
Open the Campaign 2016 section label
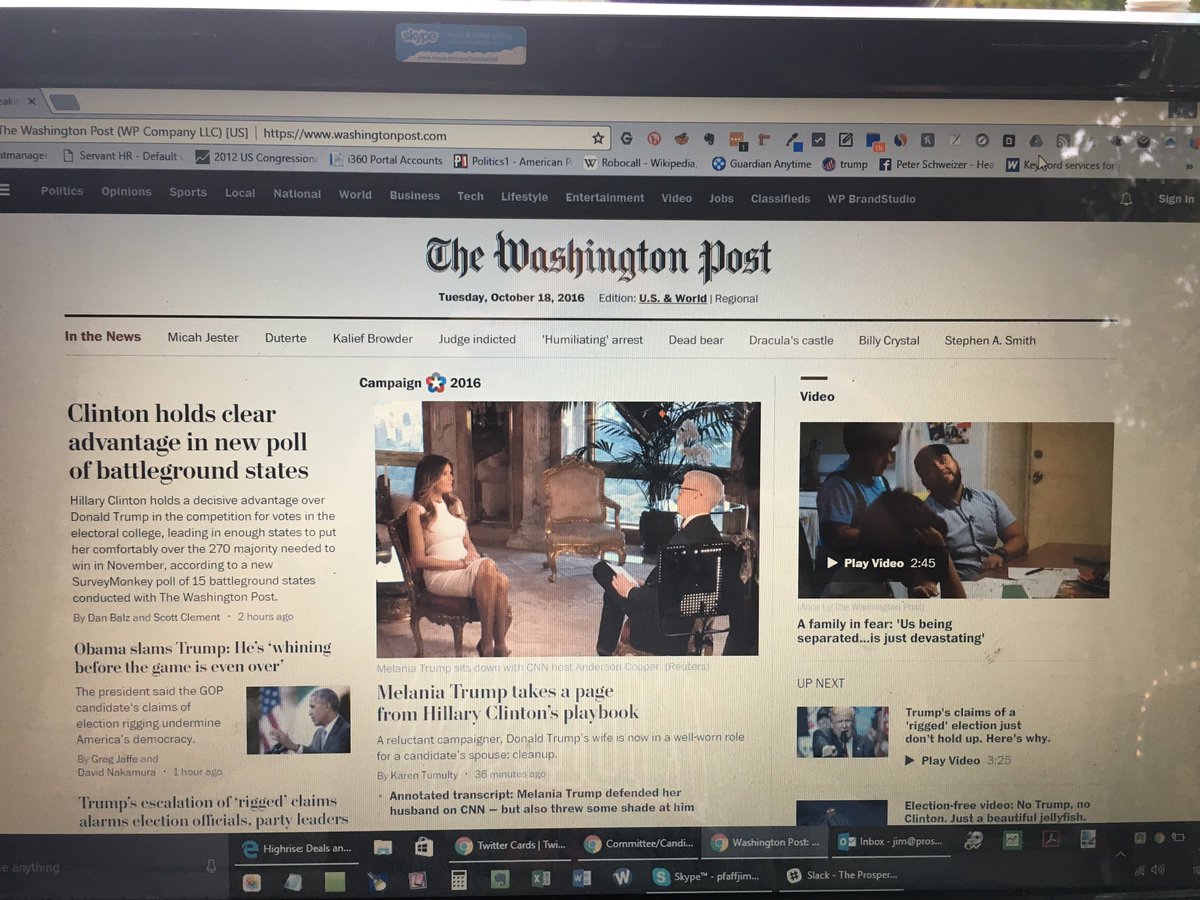coord(420,383)
